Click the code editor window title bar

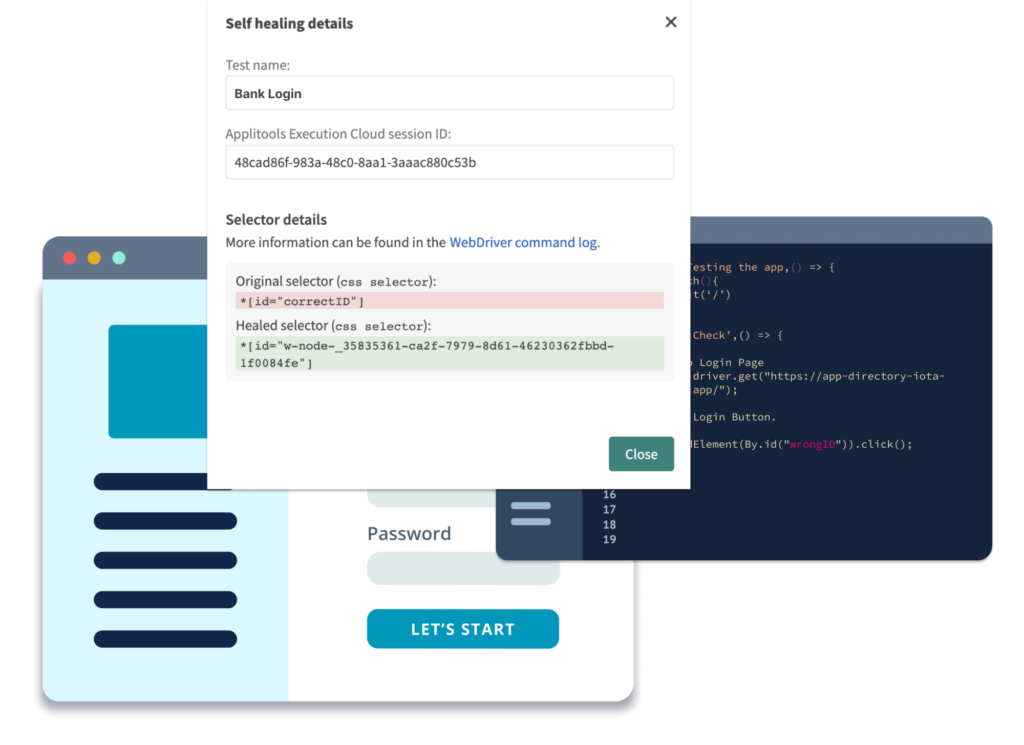point(840,230)
